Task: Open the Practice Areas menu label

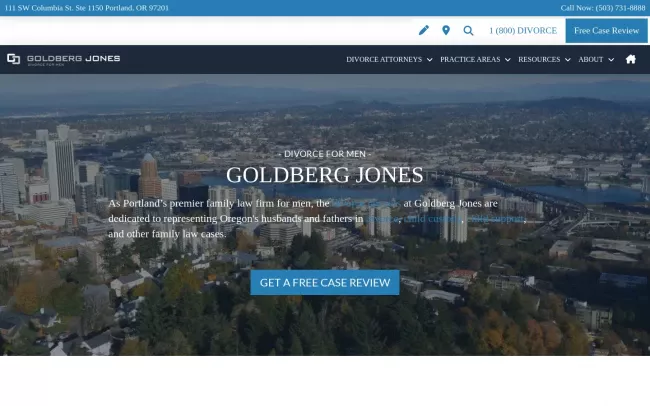Action: point(470,59)
